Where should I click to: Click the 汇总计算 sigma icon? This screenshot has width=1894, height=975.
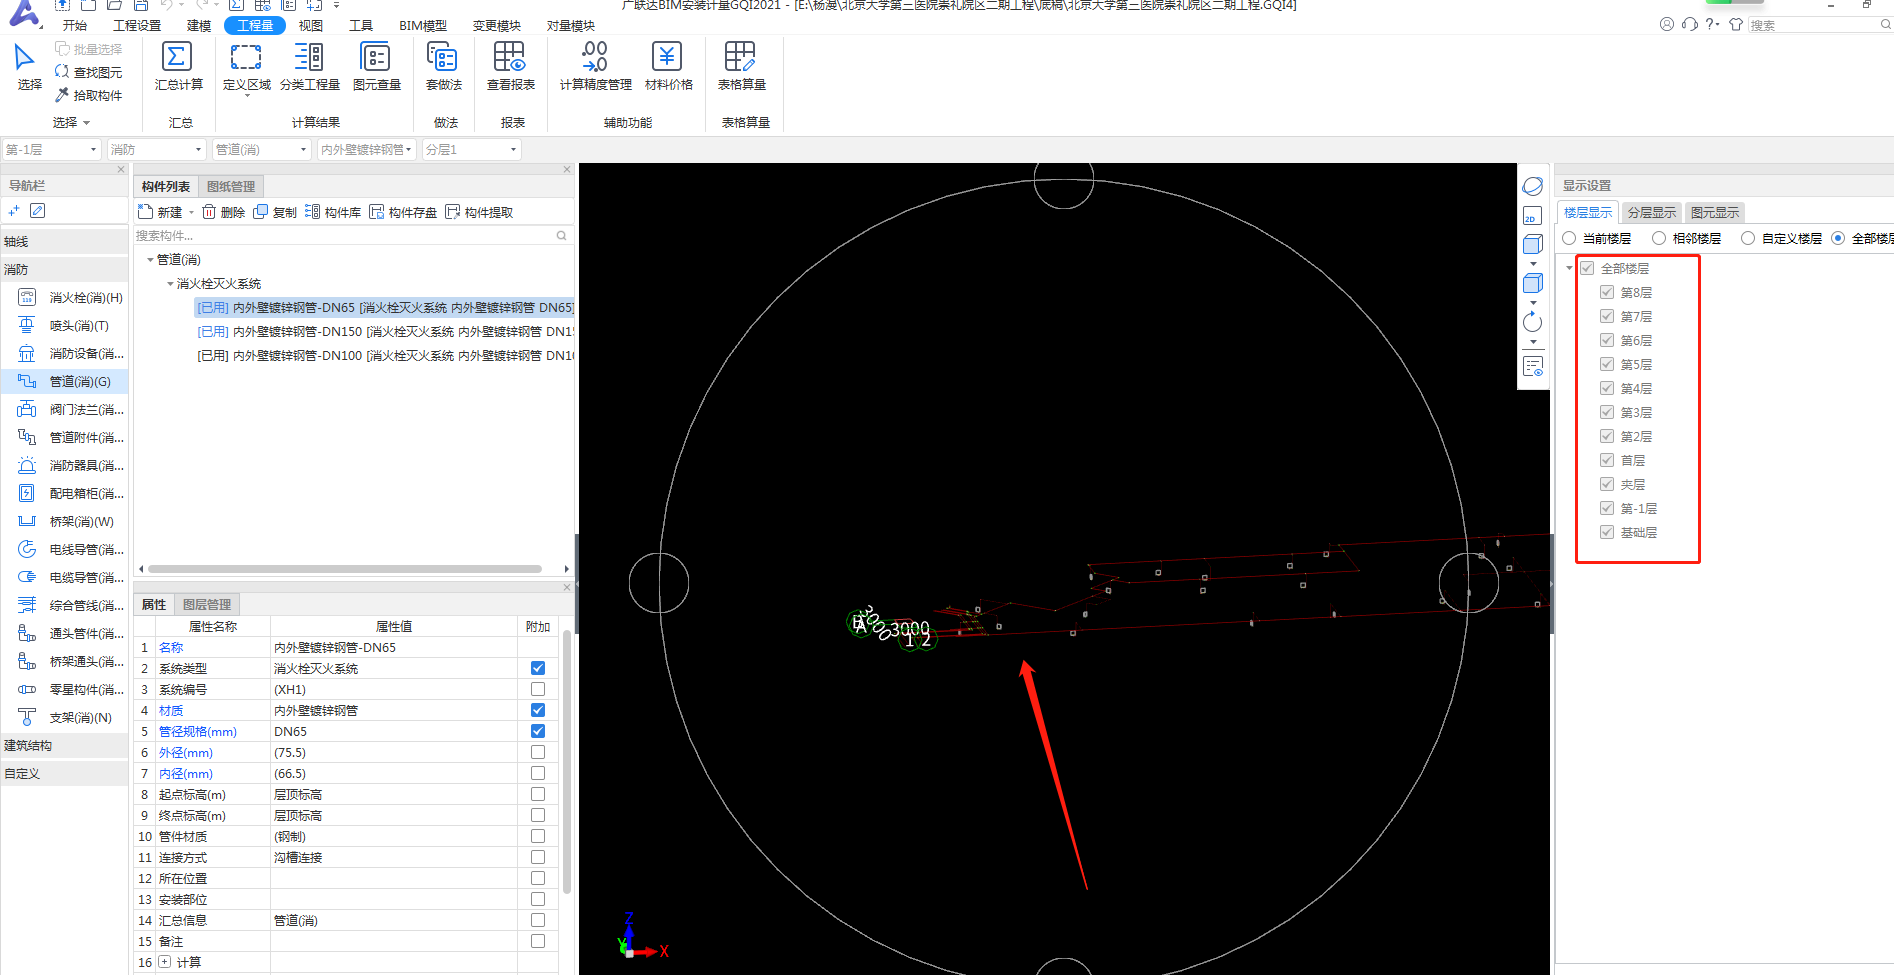click(x=177, y=57)
